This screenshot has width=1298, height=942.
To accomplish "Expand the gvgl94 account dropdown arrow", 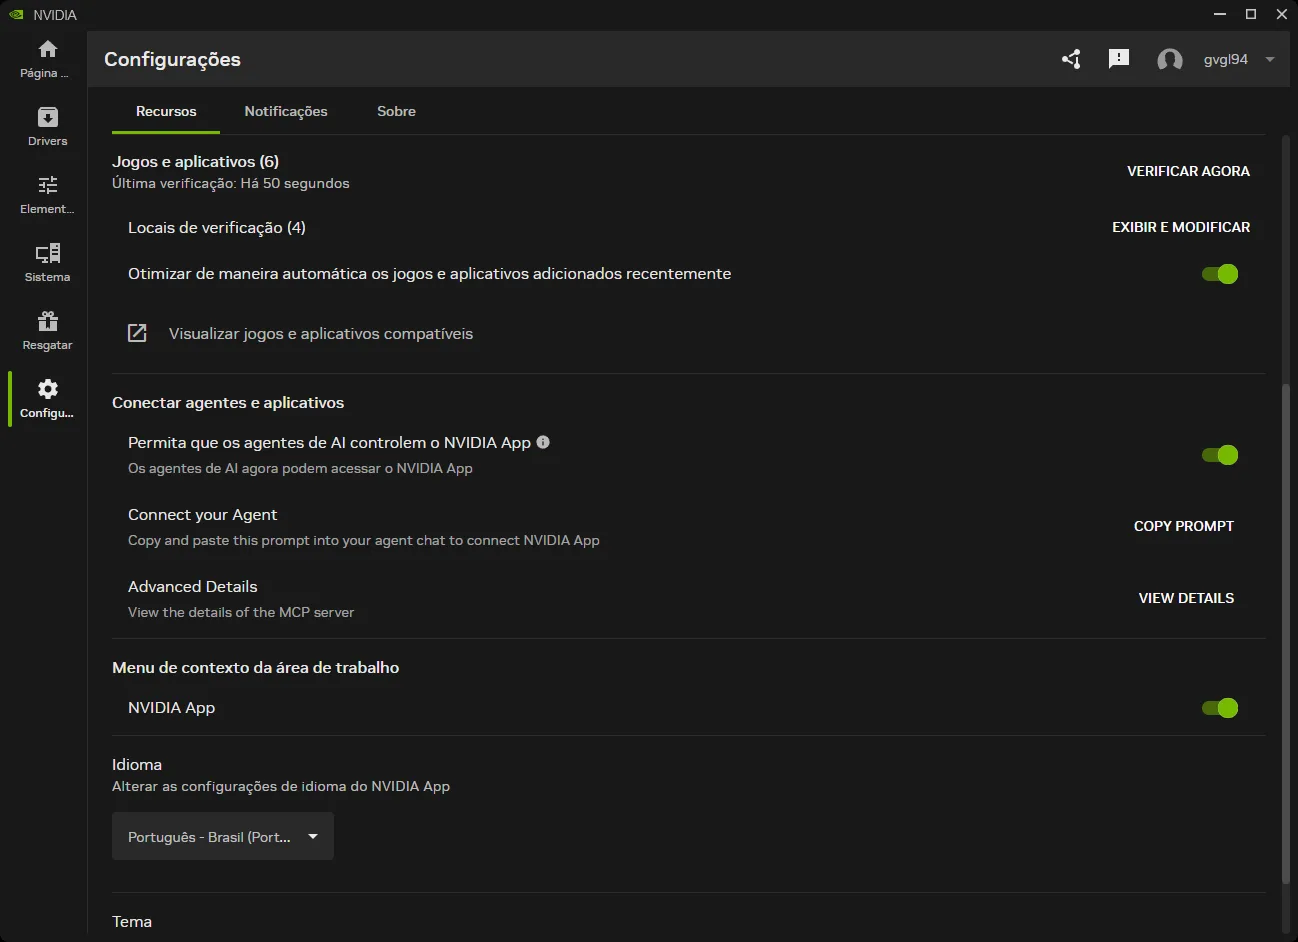I will tap(1270, 59).
